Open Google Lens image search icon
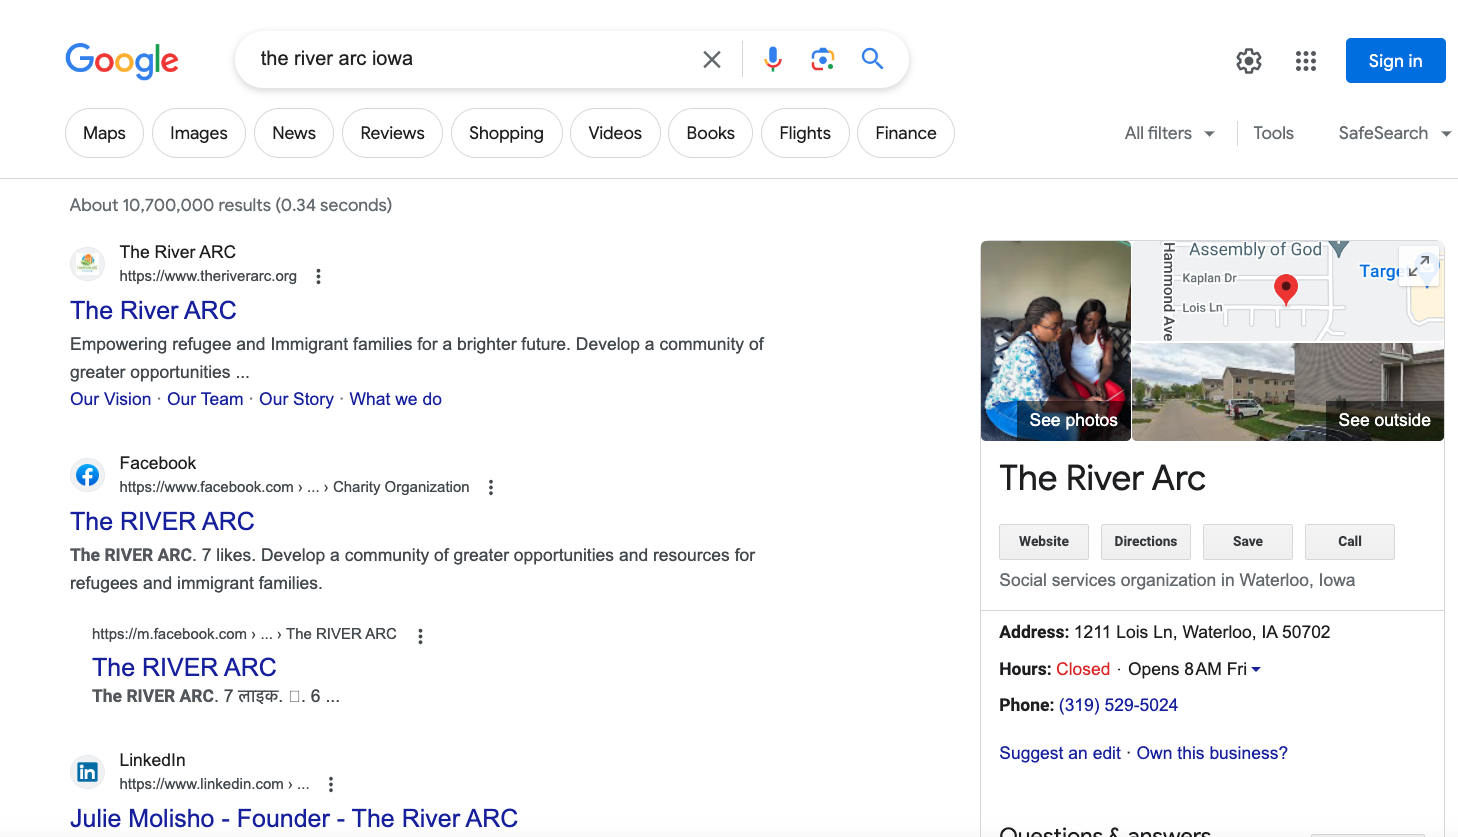 coord(822,59)
